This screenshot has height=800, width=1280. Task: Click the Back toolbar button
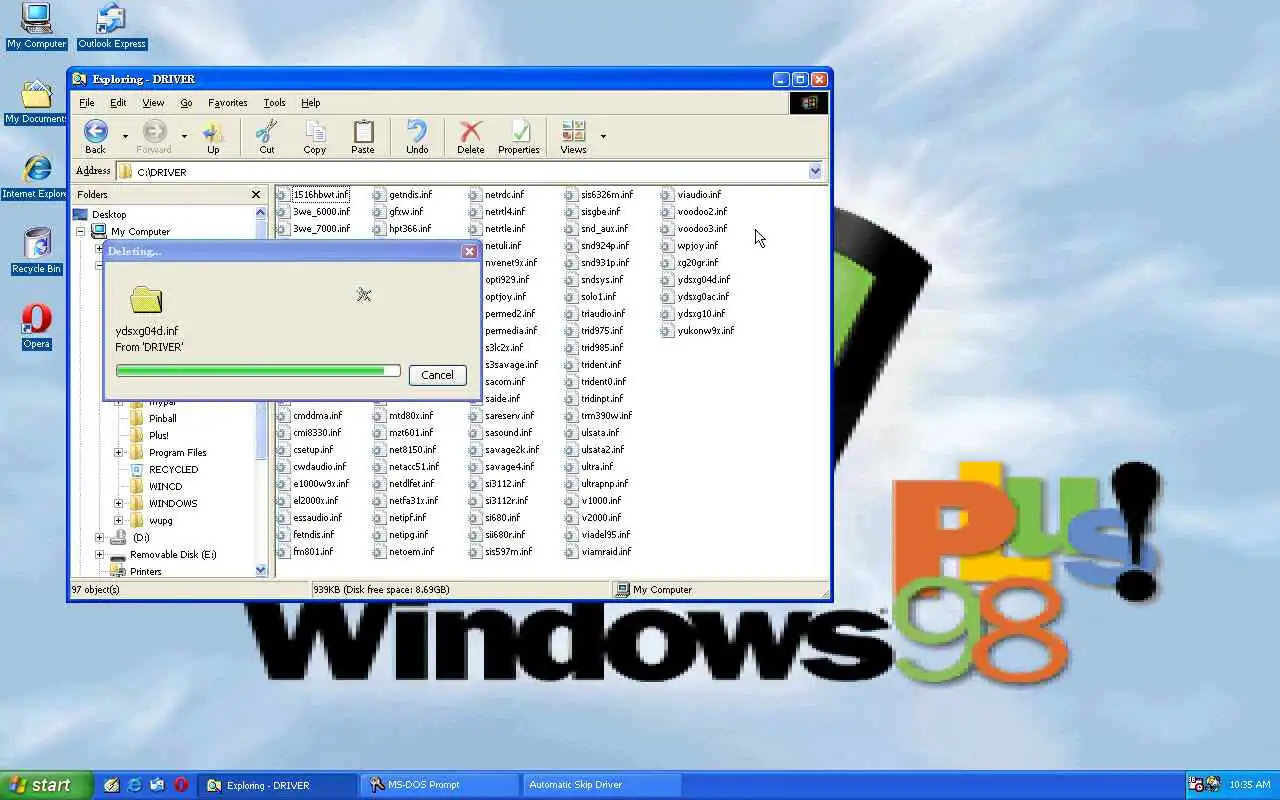click(x=95, y=137)
